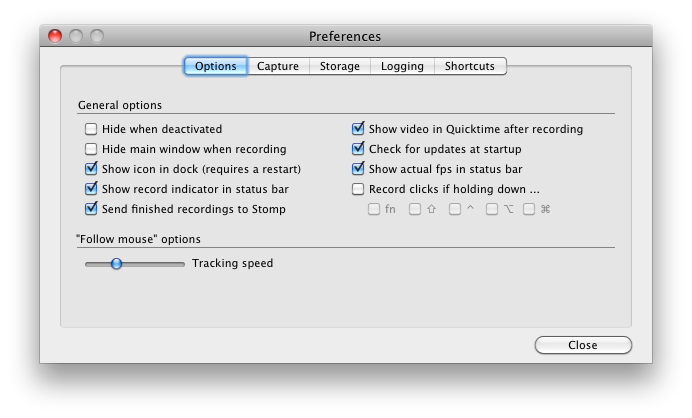Check the fn modifier key box
Viewport: 692px width, 418px height.
[x=374, y=210]
